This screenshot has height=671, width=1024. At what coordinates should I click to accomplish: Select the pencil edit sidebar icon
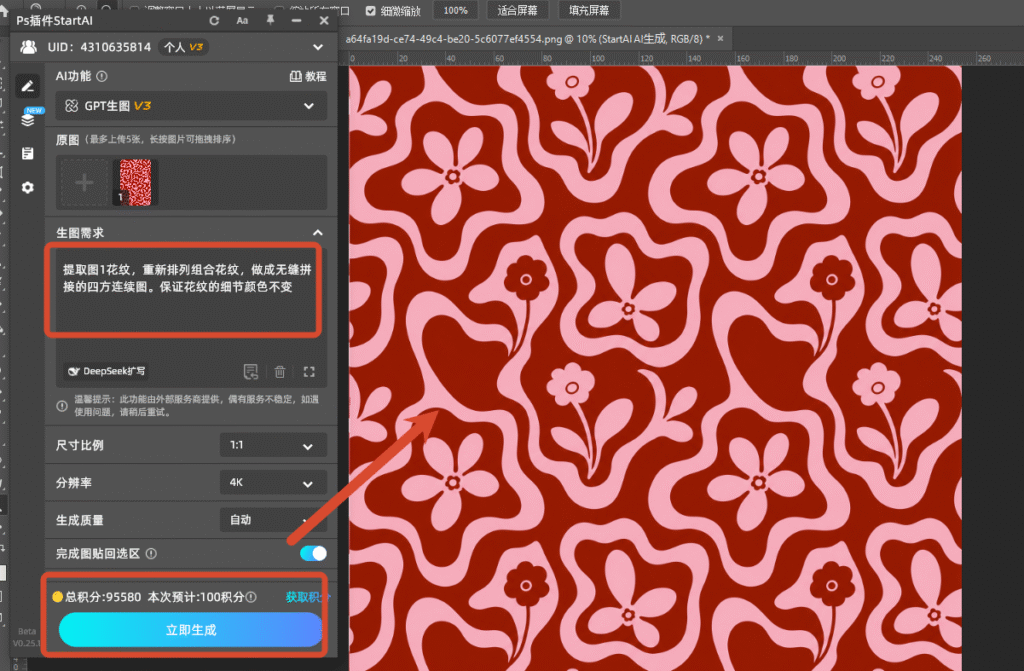[27, 86]
